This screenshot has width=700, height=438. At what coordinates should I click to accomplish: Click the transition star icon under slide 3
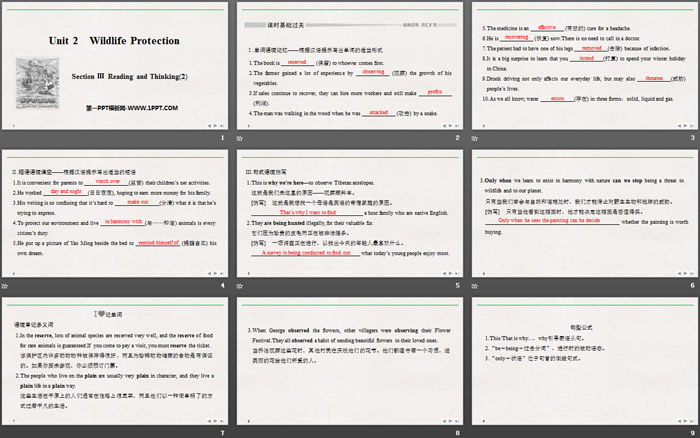click(x=475, y=138)
